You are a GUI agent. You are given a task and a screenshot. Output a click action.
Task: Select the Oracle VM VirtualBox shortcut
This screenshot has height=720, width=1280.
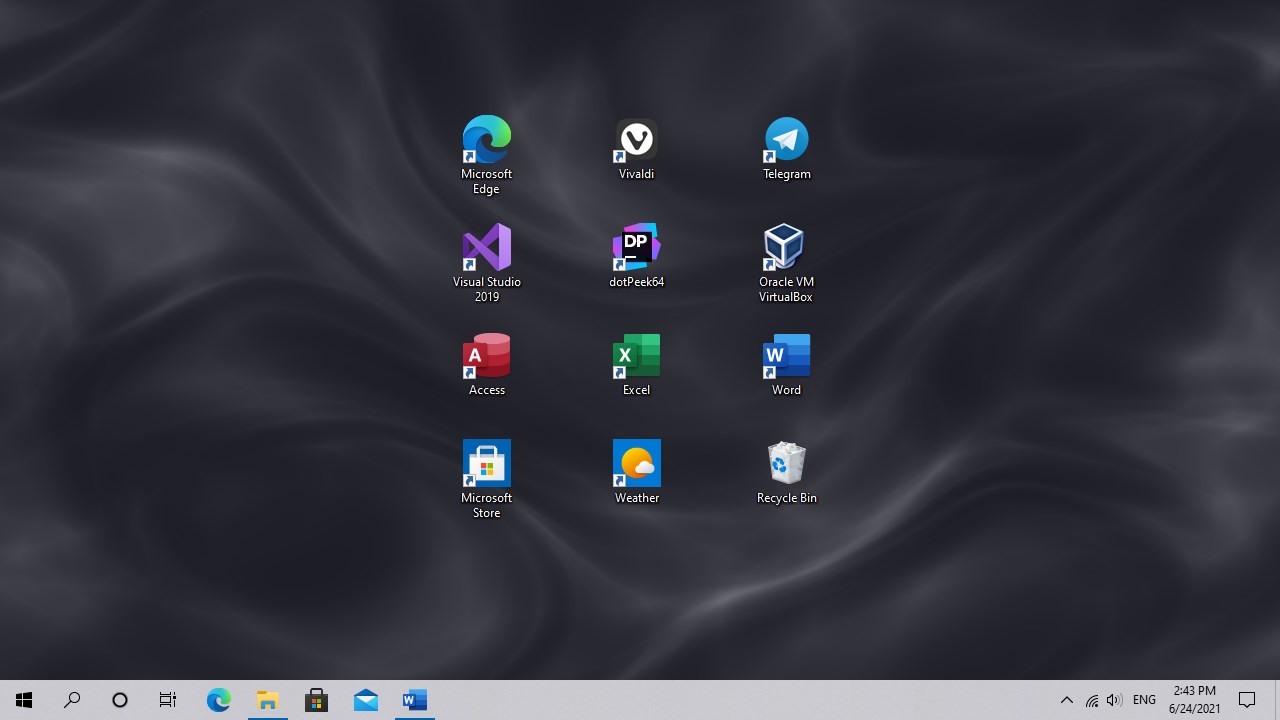(x=786, y=264)
